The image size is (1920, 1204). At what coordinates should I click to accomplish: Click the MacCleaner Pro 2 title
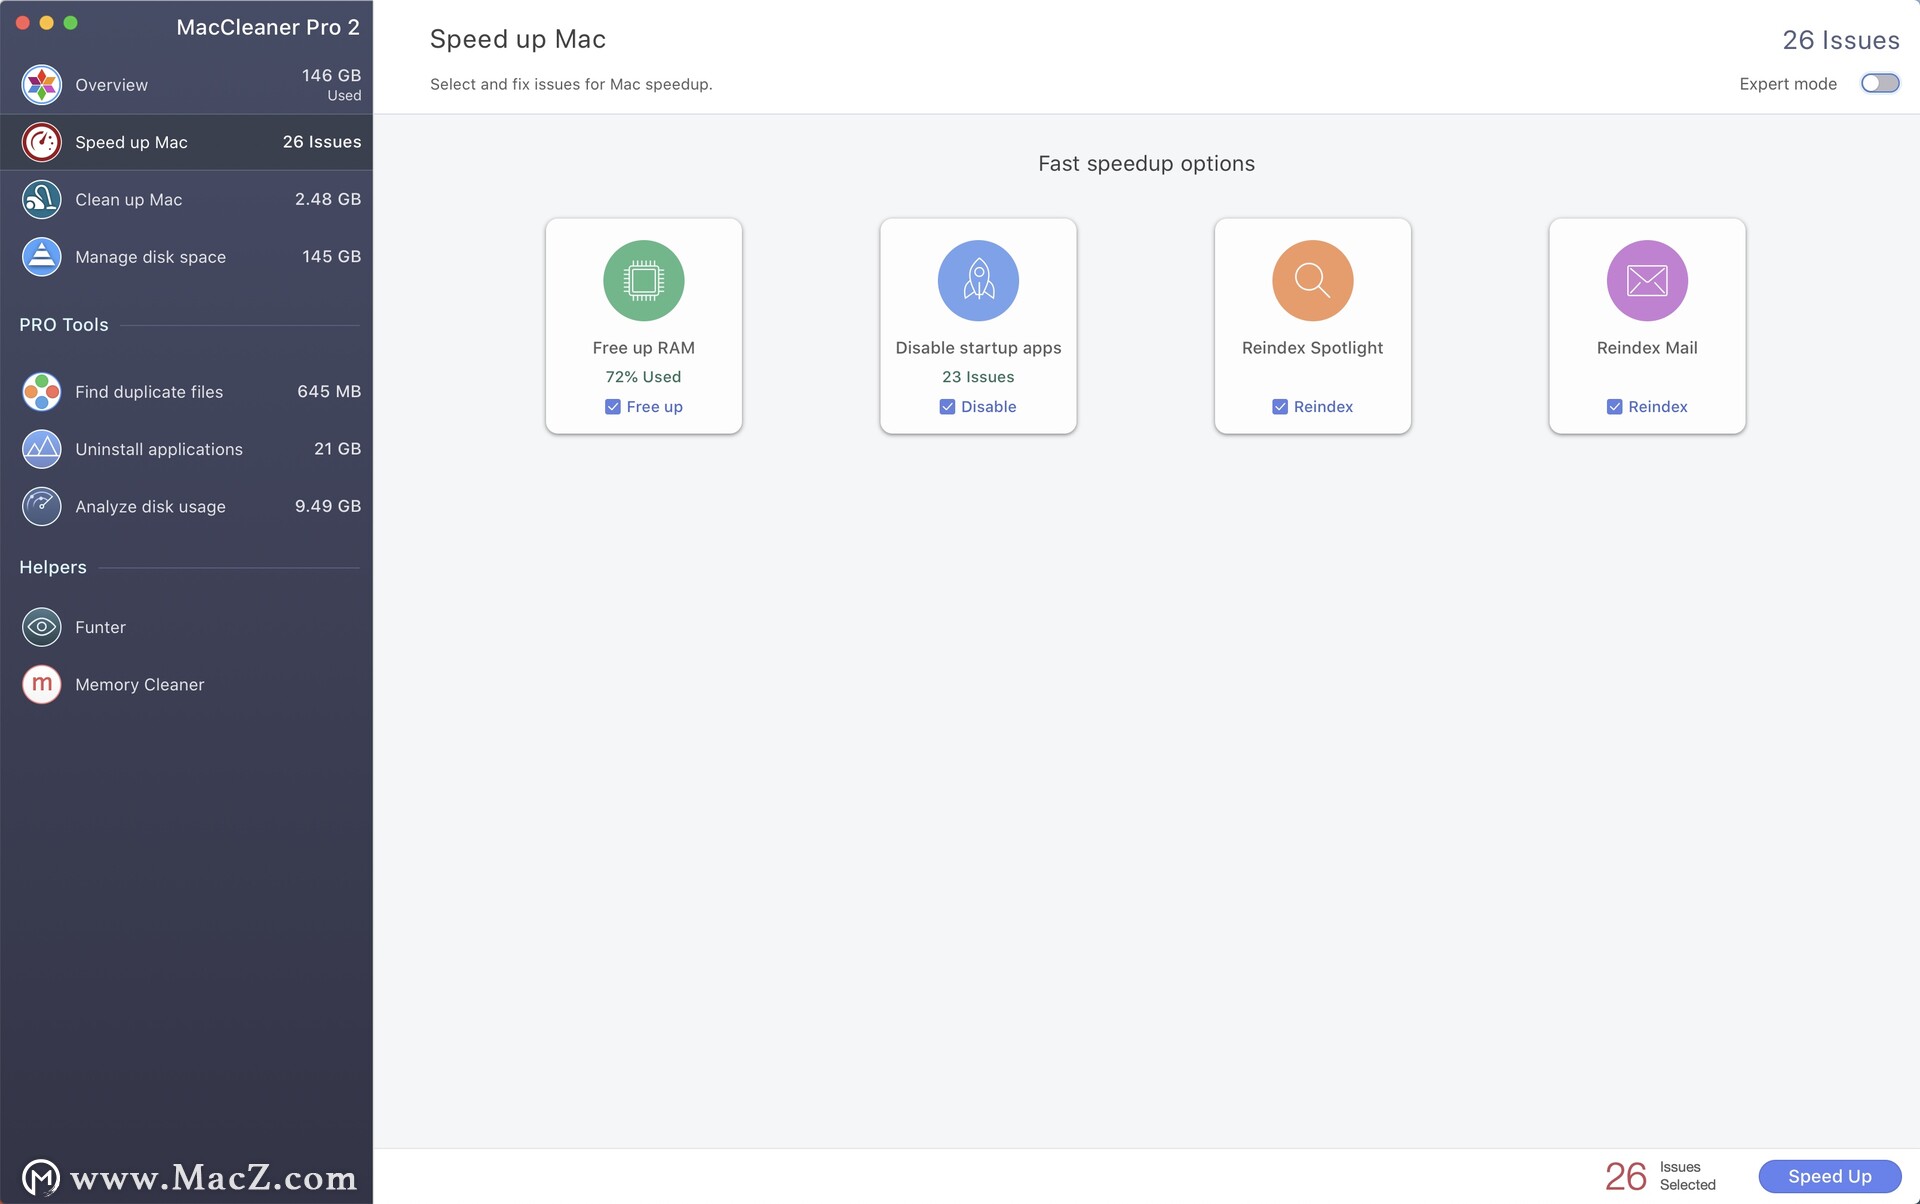[x=268, y=27]
